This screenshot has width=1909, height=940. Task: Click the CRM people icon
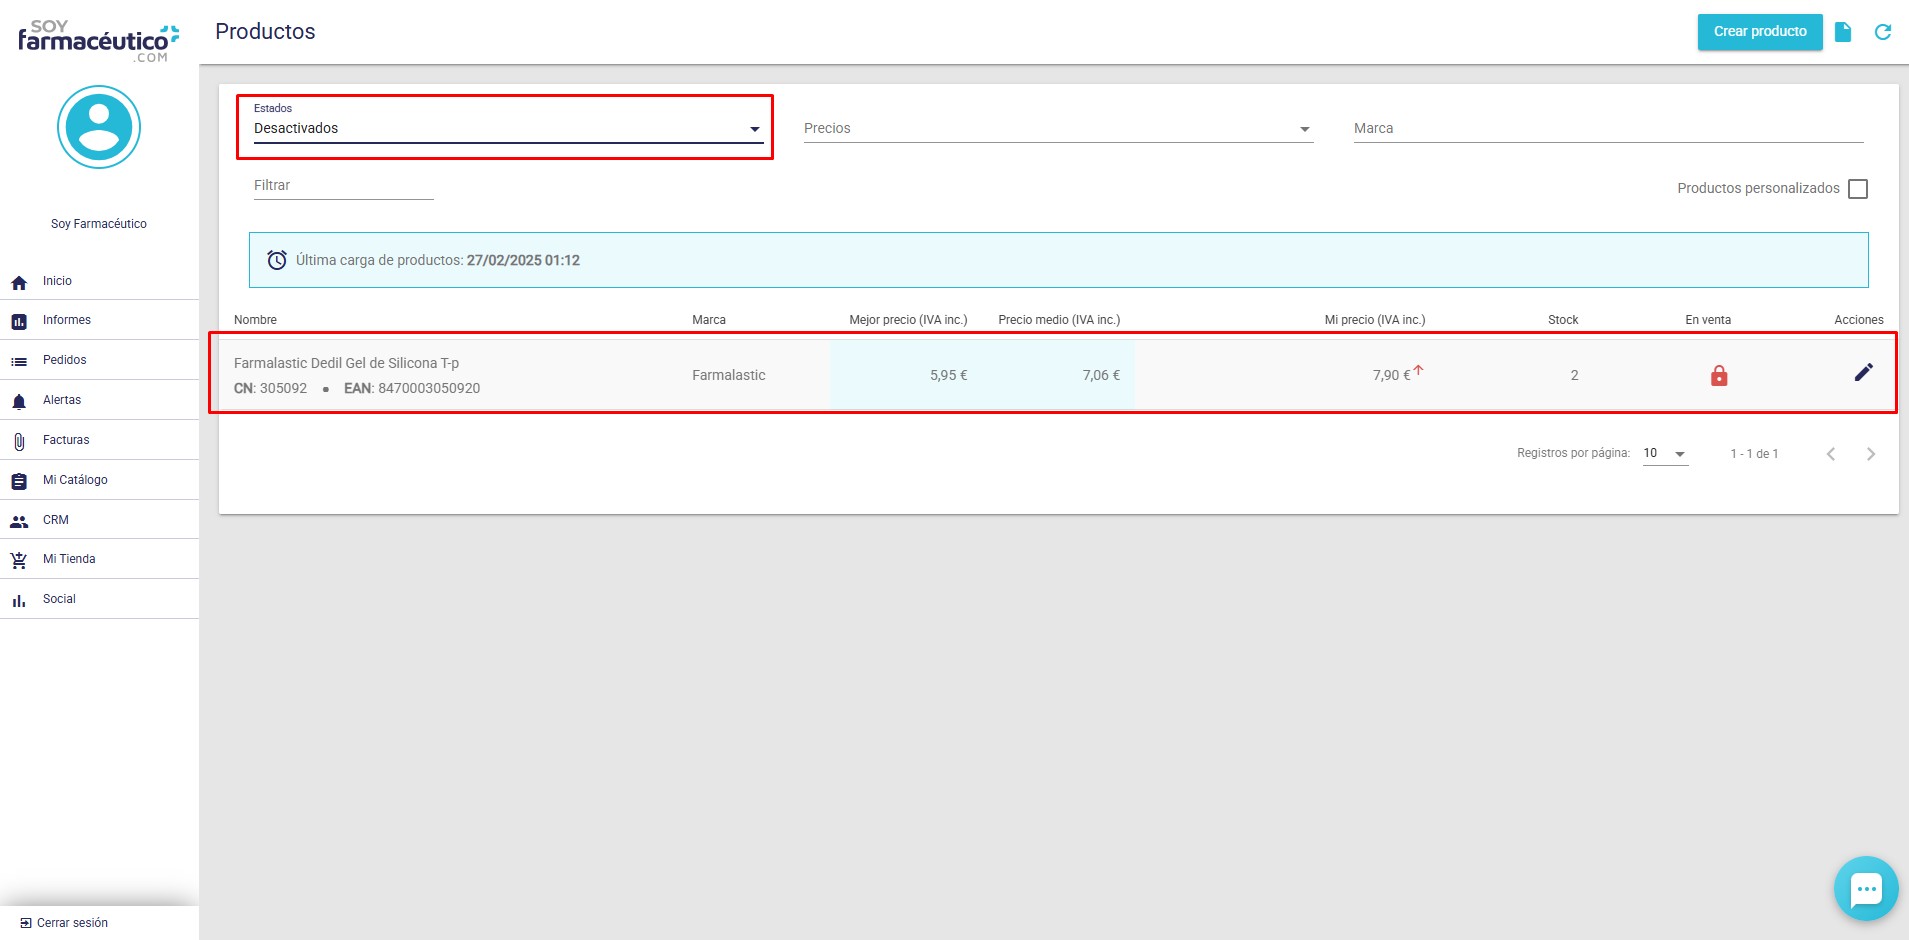tap(19, 521)
